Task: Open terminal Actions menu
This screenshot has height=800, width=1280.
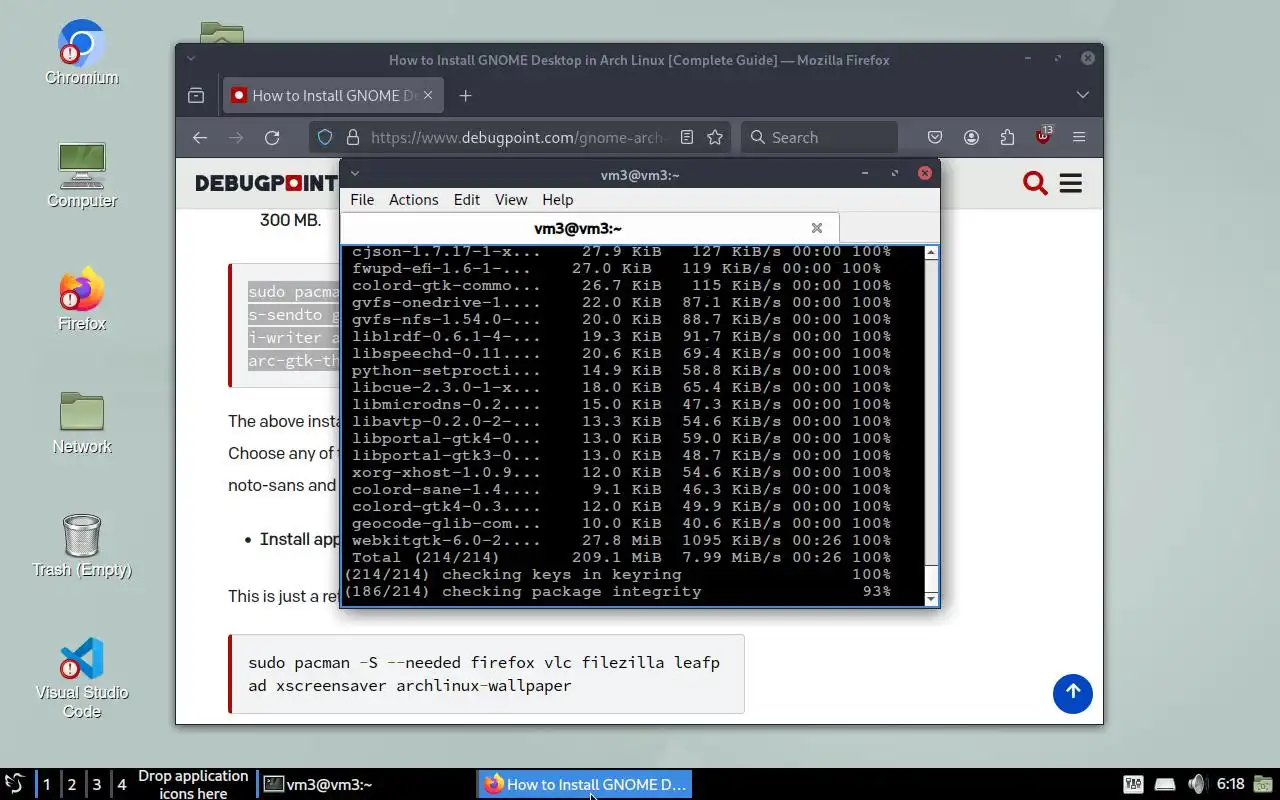Action: 414,200
